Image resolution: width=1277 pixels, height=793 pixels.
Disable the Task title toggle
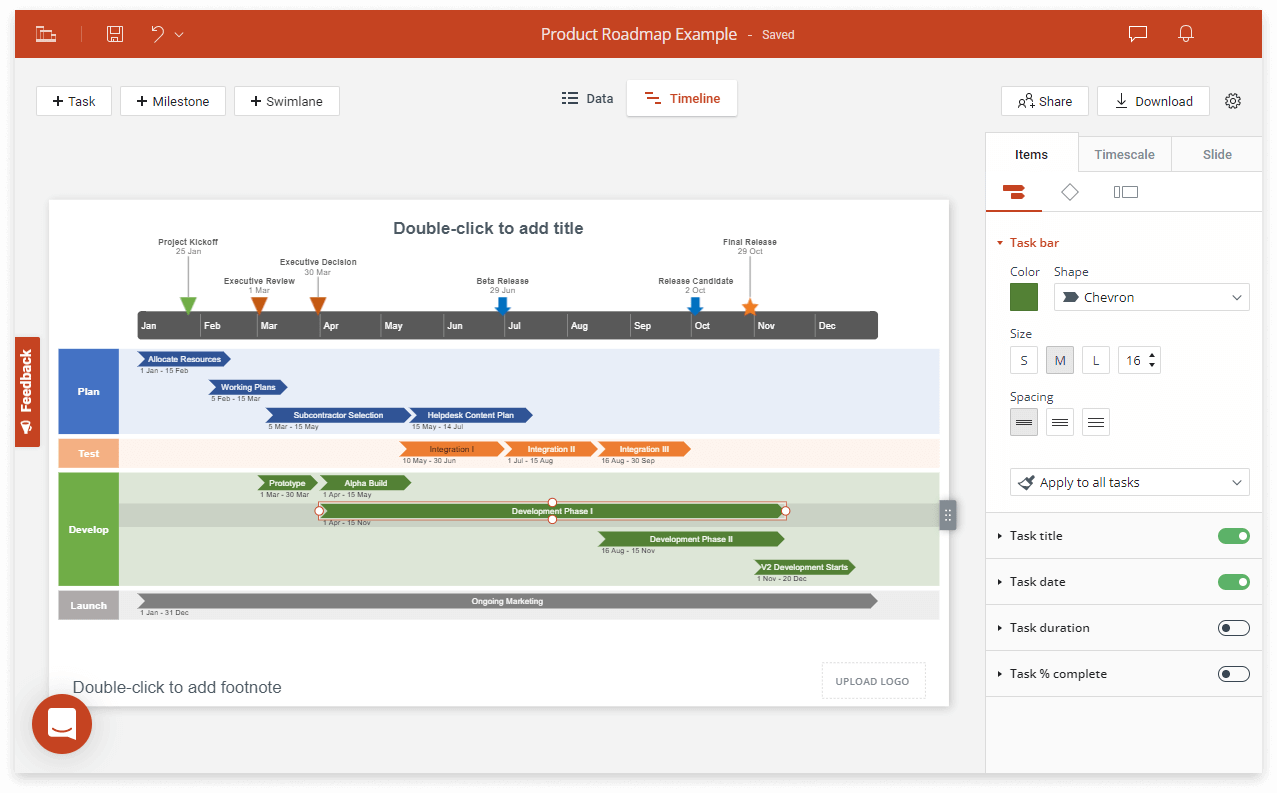click(x=1233, y=535)
